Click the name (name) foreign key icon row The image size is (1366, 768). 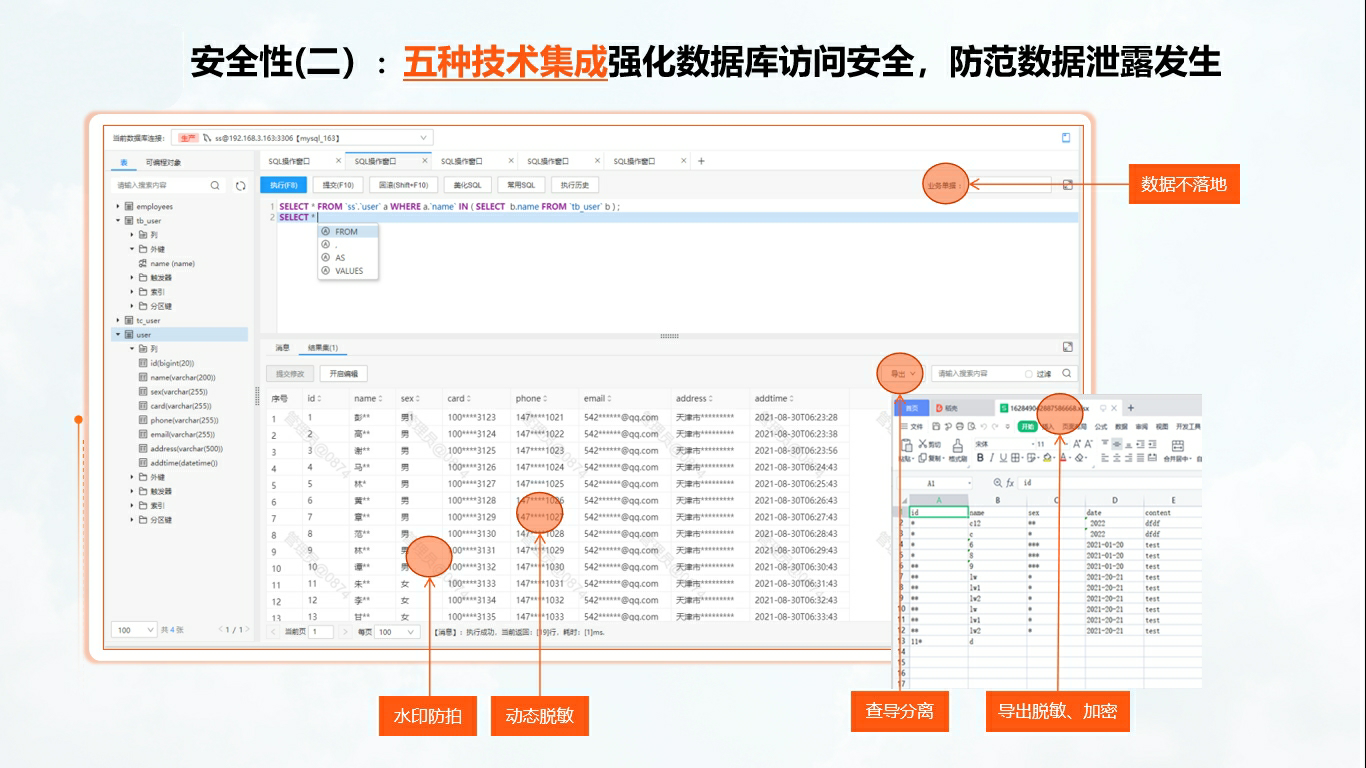(166, 263)
